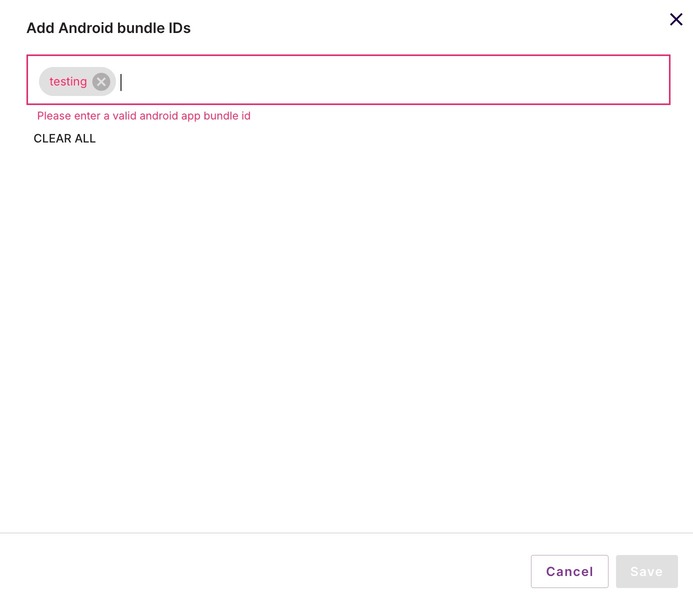Click the grey circle x beside testing

101,82
